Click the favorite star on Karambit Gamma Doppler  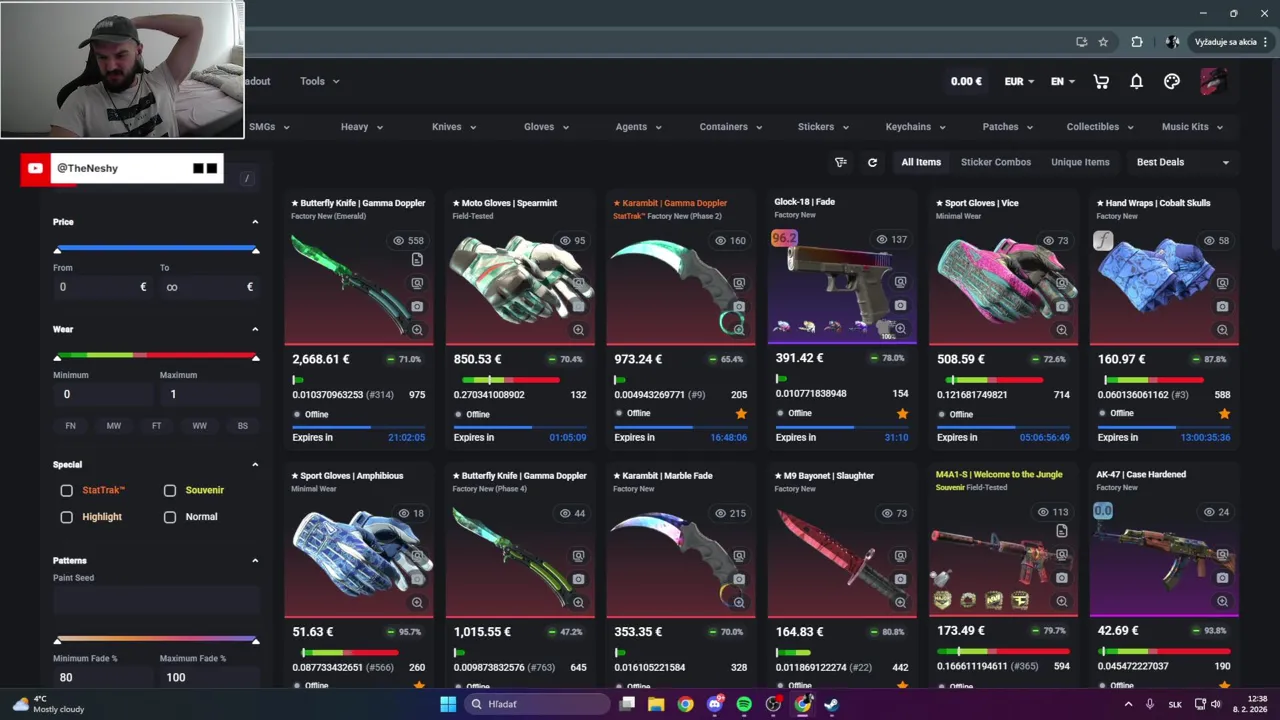(x=741, y=413)
